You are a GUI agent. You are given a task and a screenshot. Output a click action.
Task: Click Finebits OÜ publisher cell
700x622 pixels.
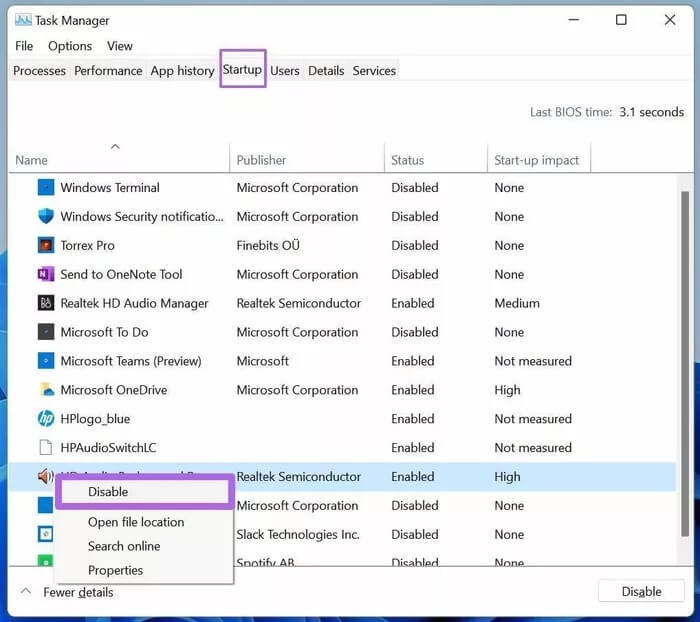pyautogui.click(x=268, y=246)
